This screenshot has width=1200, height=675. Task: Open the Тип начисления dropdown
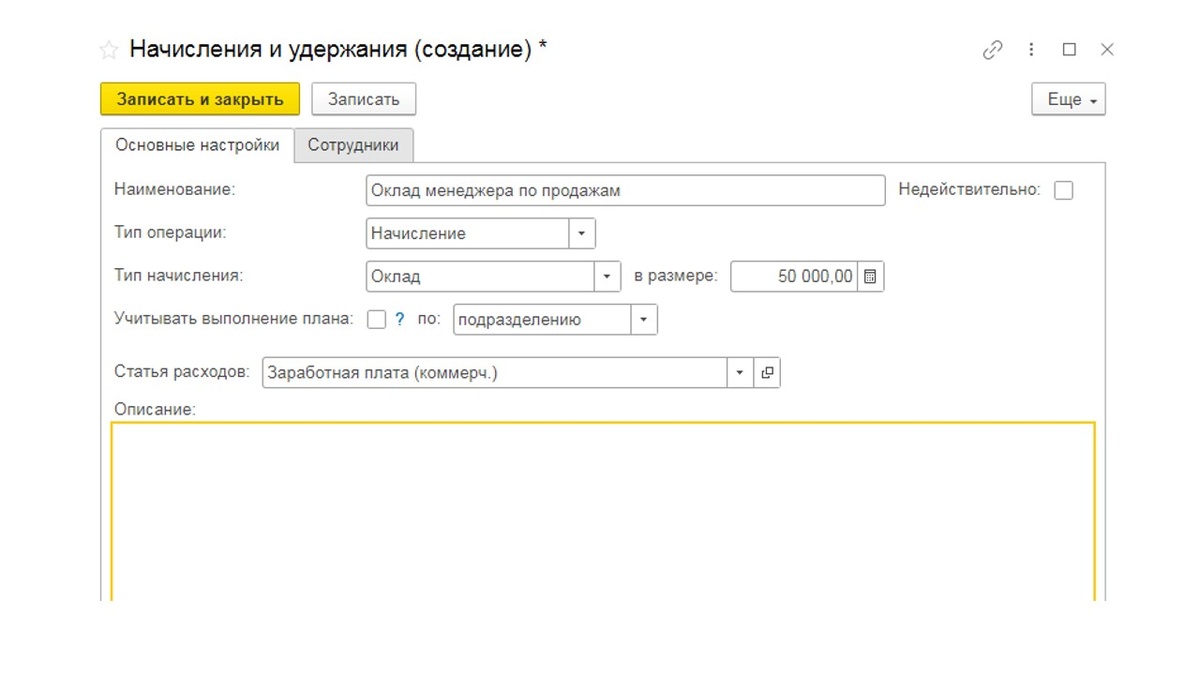point(607,276)
